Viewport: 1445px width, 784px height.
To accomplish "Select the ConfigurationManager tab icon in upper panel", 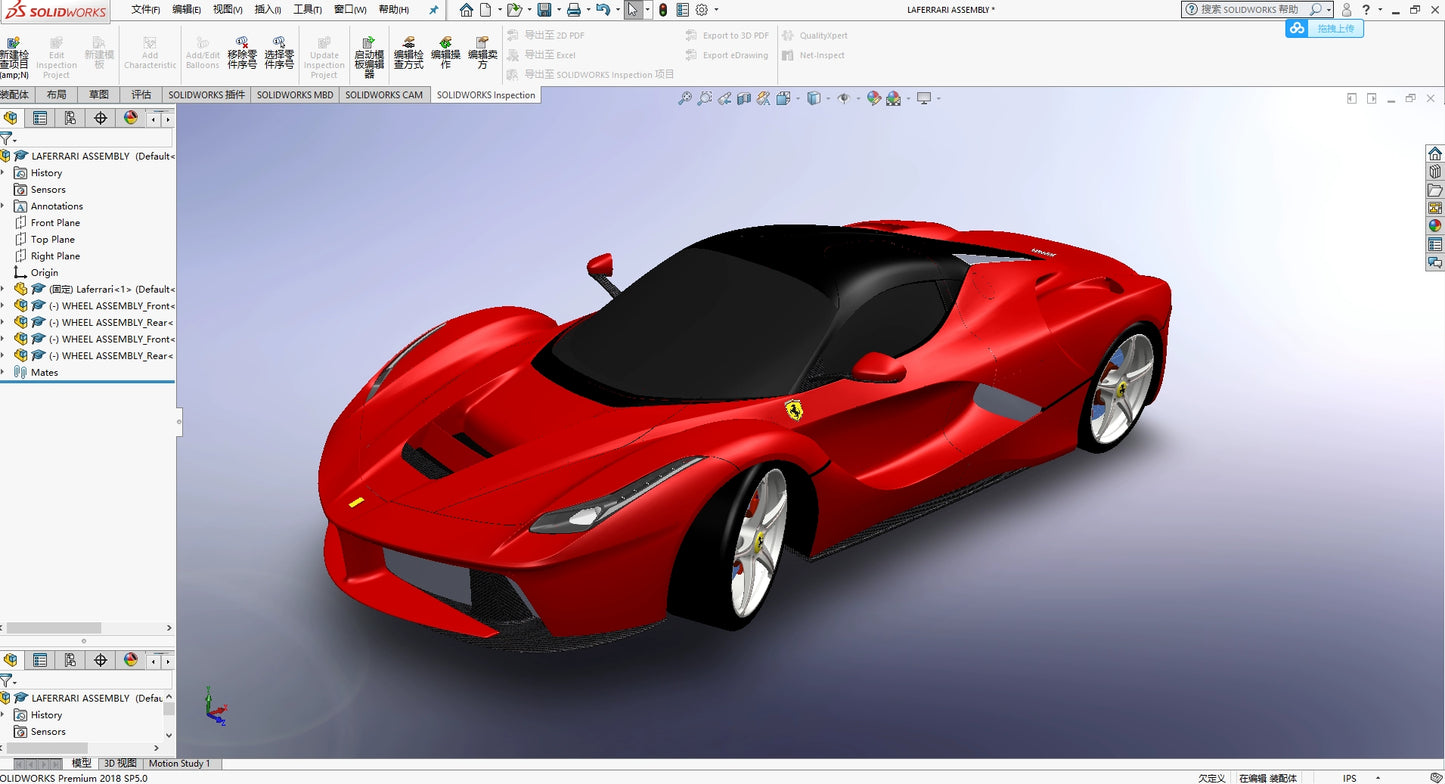I will pyautogui.click(x=70, y=118).
